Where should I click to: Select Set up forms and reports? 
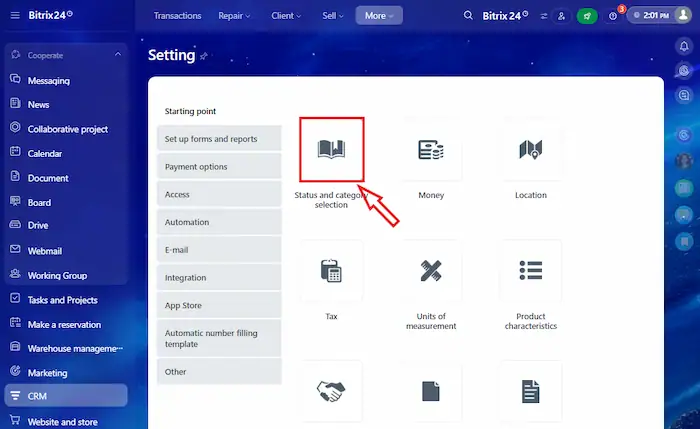pyautogui.click(x=219, y=139)
